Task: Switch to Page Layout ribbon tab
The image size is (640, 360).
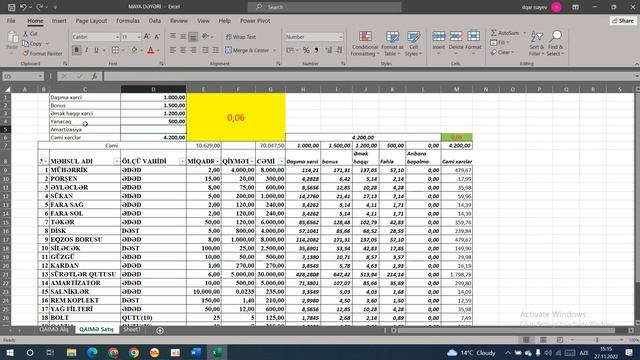Action: click(91, 20)
